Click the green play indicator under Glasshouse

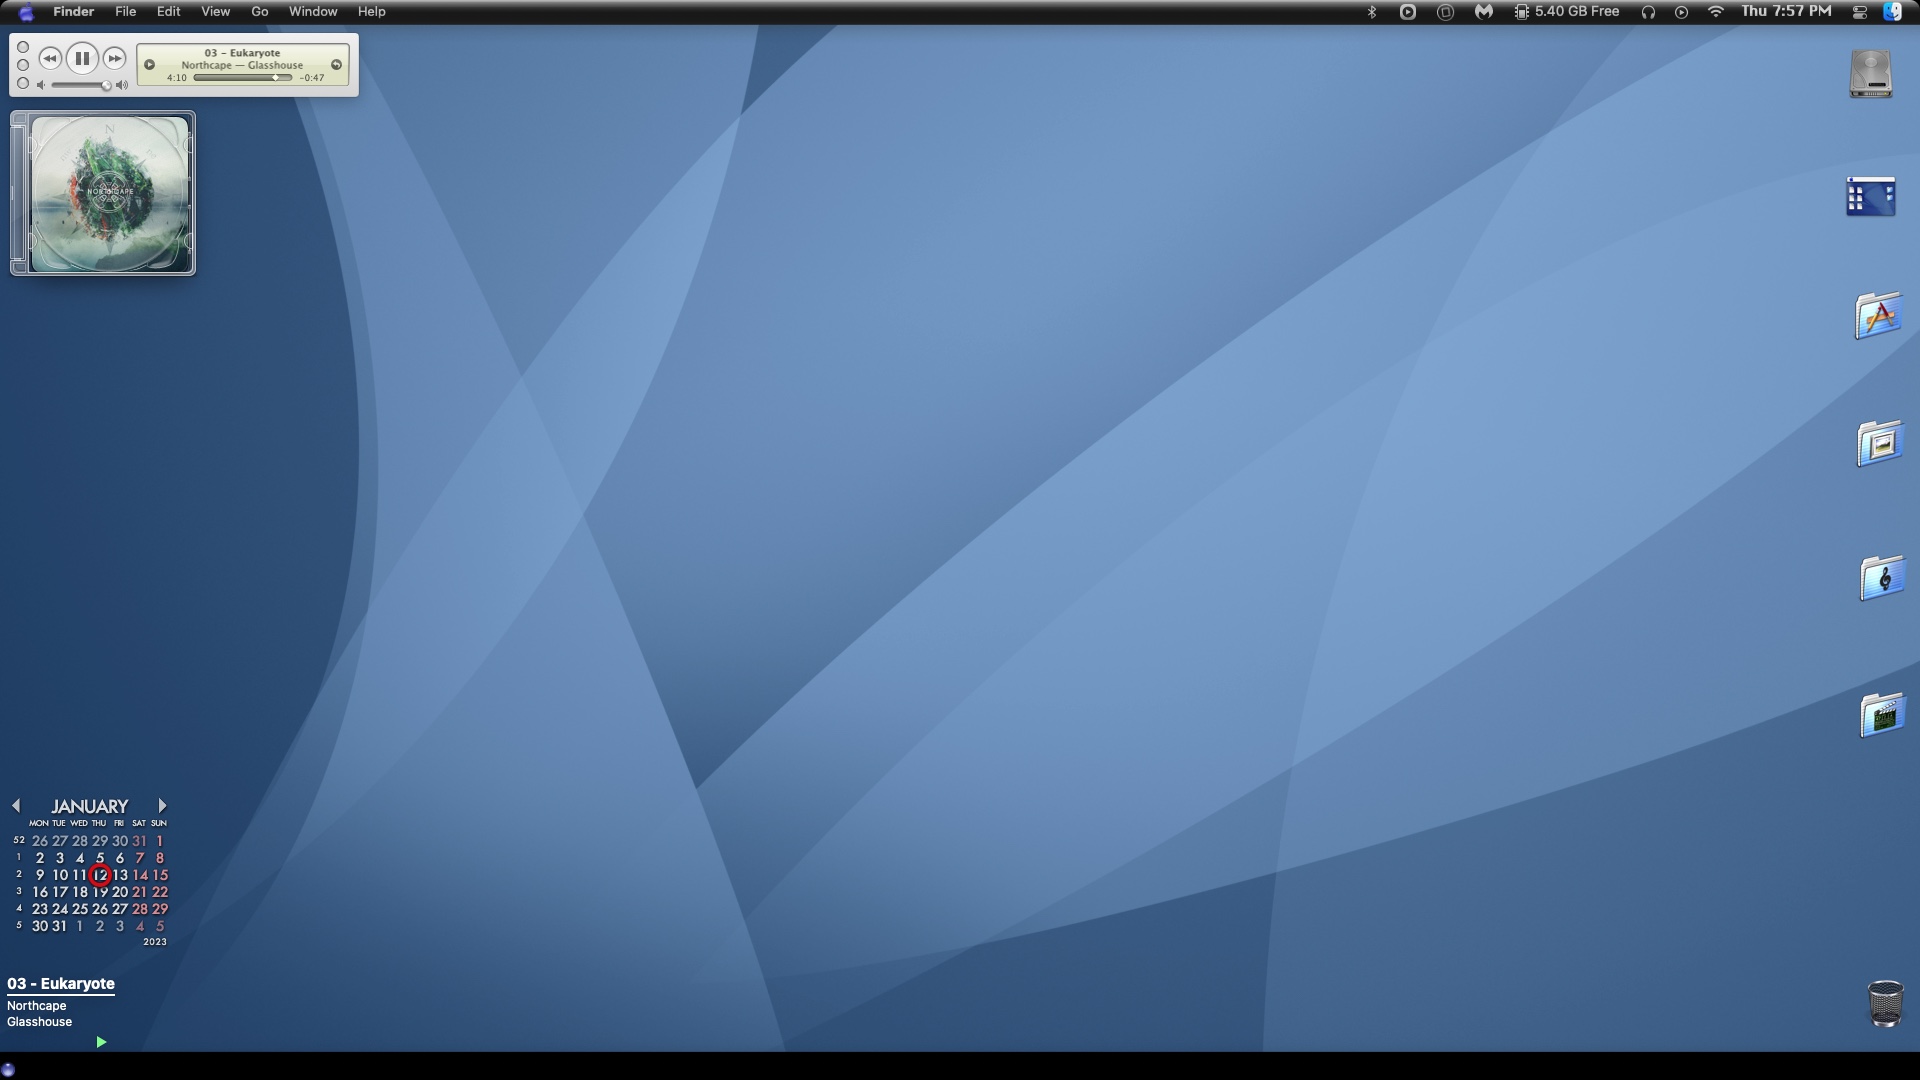tap(101, 1042)
